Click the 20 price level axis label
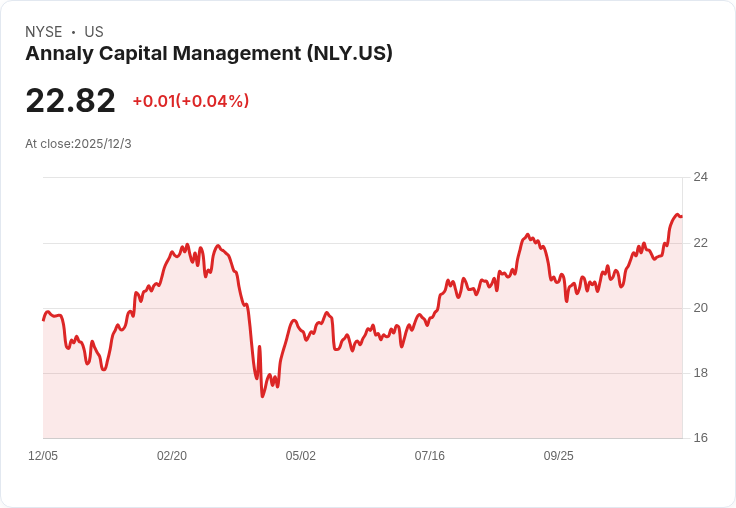The height and width of the screenshot is (508, 736). coord(700,308)
